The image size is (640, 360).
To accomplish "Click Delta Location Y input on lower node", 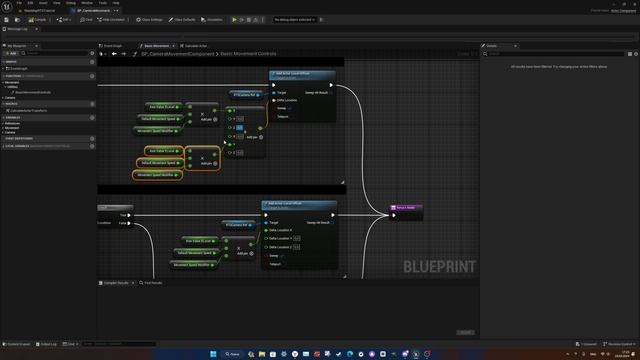I will point(297,238).
